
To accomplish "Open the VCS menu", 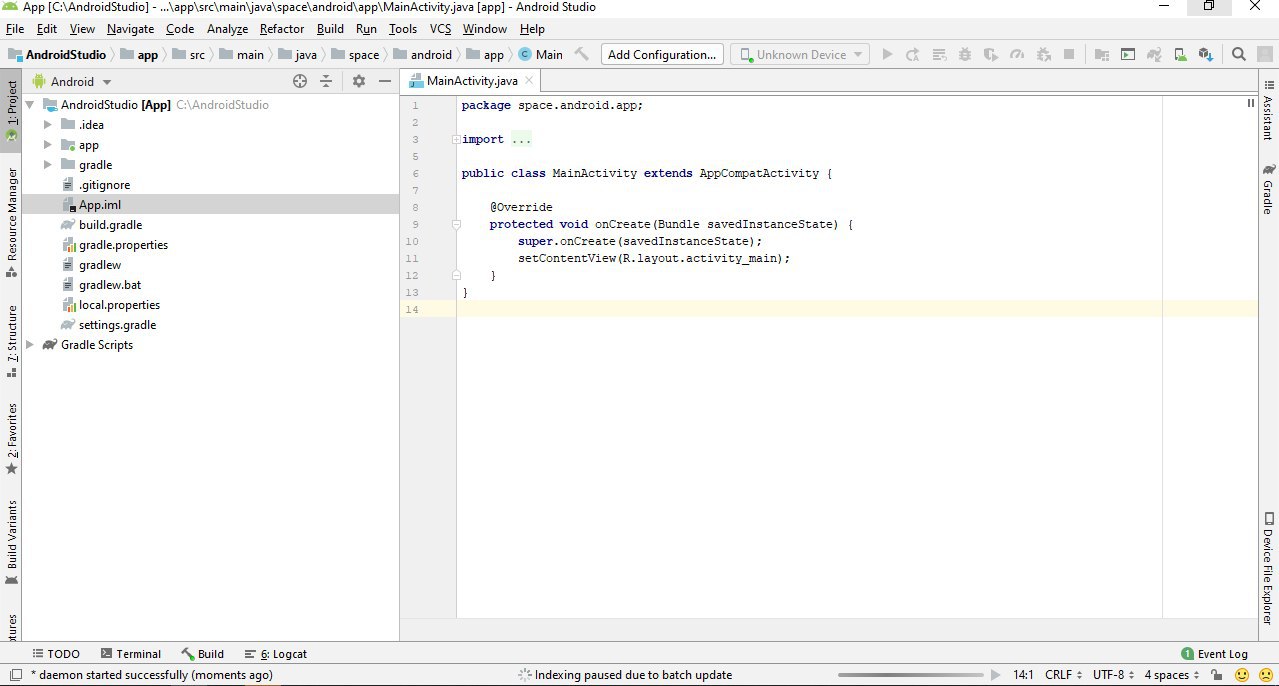I will pyautogui.click(x=441, y=29).
